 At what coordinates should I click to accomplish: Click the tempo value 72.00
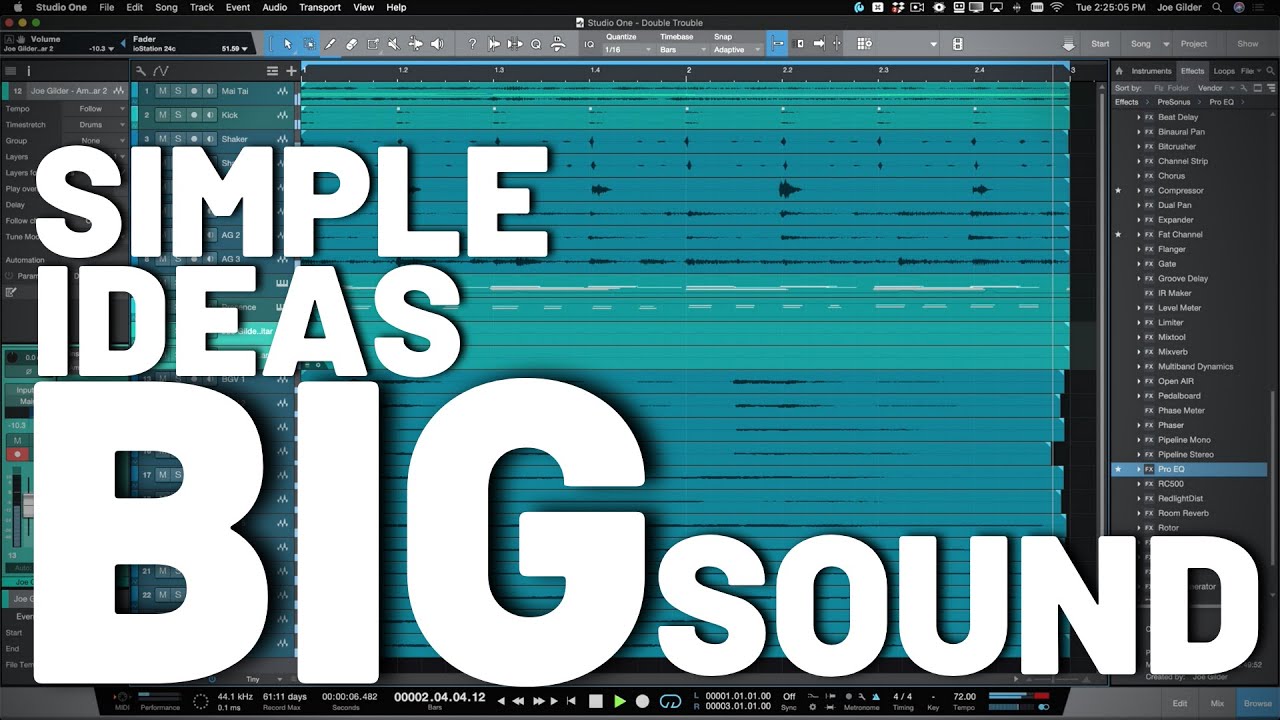pos(964,696)
